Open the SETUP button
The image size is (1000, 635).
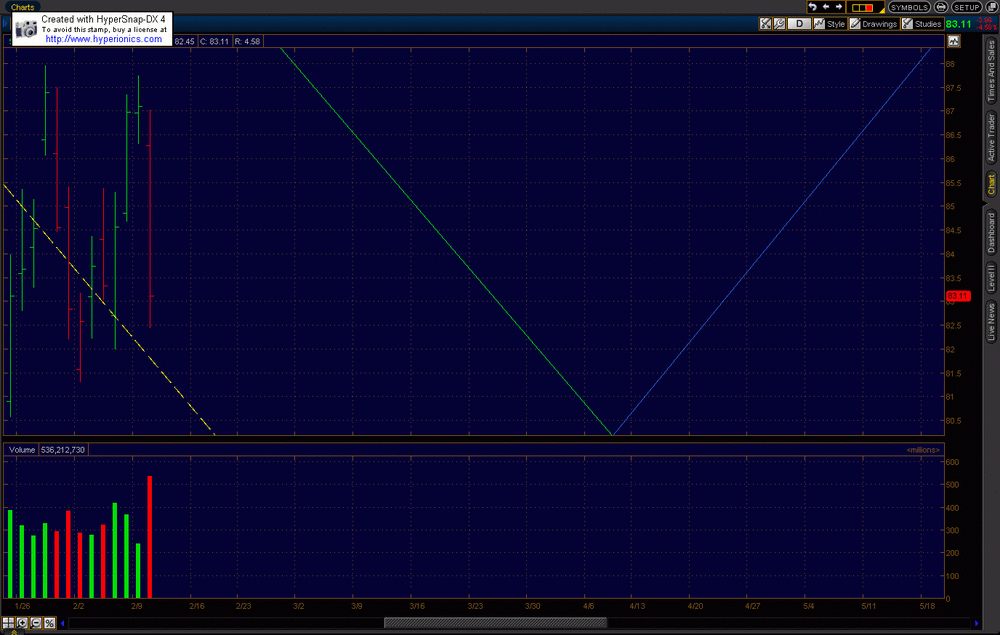click(966, 7)
